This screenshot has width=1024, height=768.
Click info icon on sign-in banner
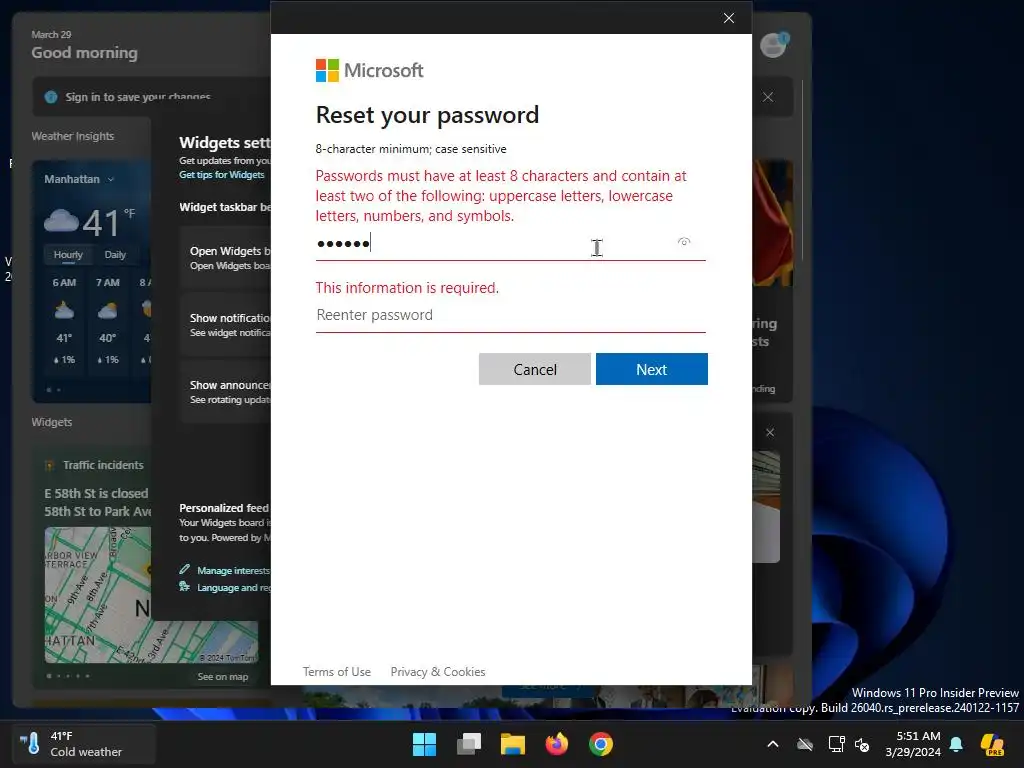[51, 97]
